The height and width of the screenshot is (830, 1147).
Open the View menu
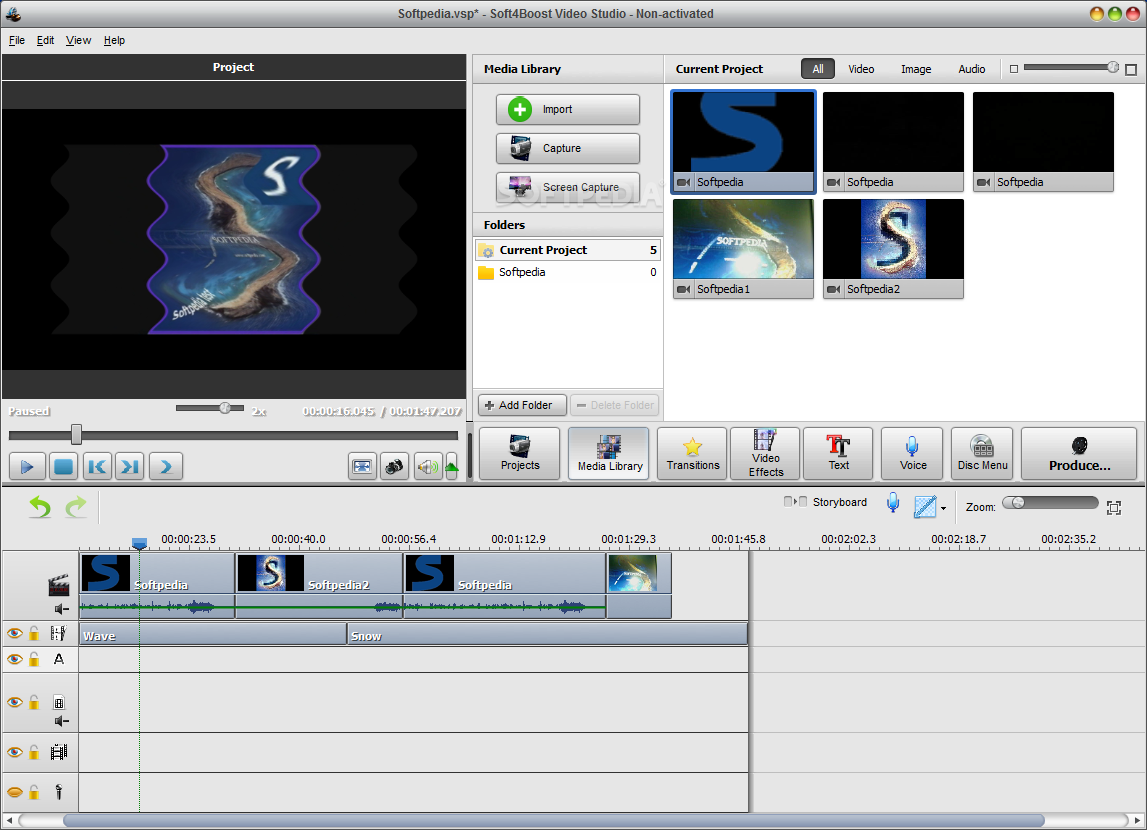click(x=78, y=40)
